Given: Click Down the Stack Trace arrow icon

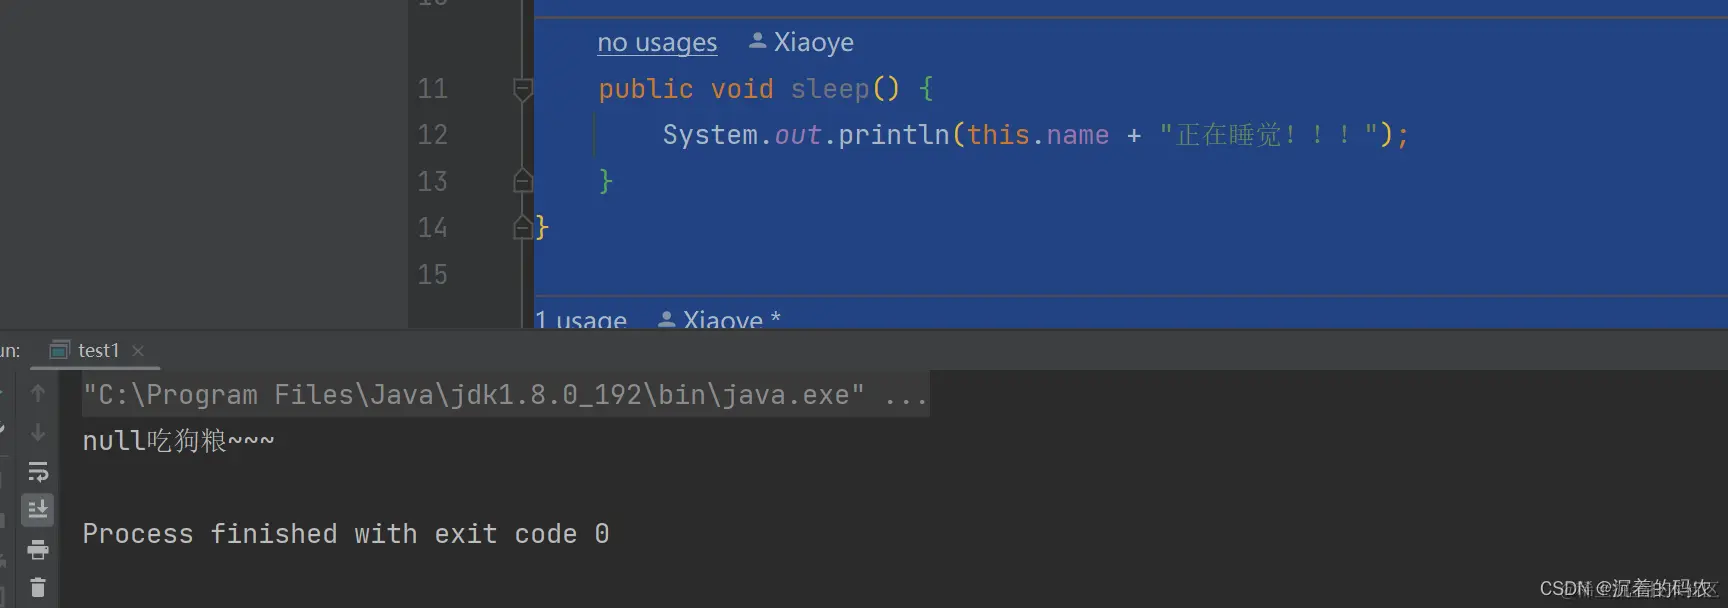Looking at the screenshot, I should 38,432.
